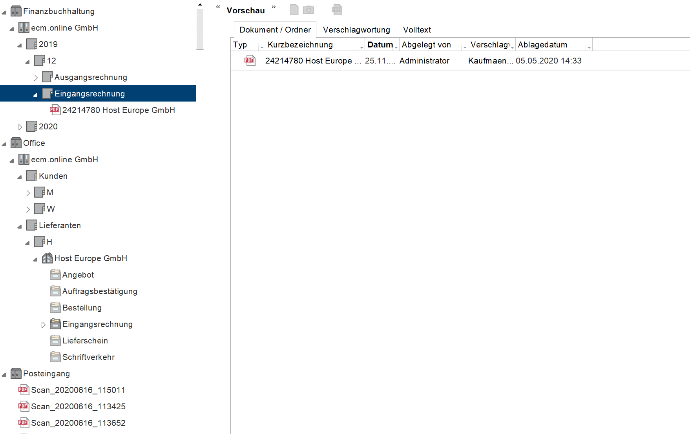
Task: Expand Eingangsrechnung under Host Europe GmbH
Action: pos(43,324)
